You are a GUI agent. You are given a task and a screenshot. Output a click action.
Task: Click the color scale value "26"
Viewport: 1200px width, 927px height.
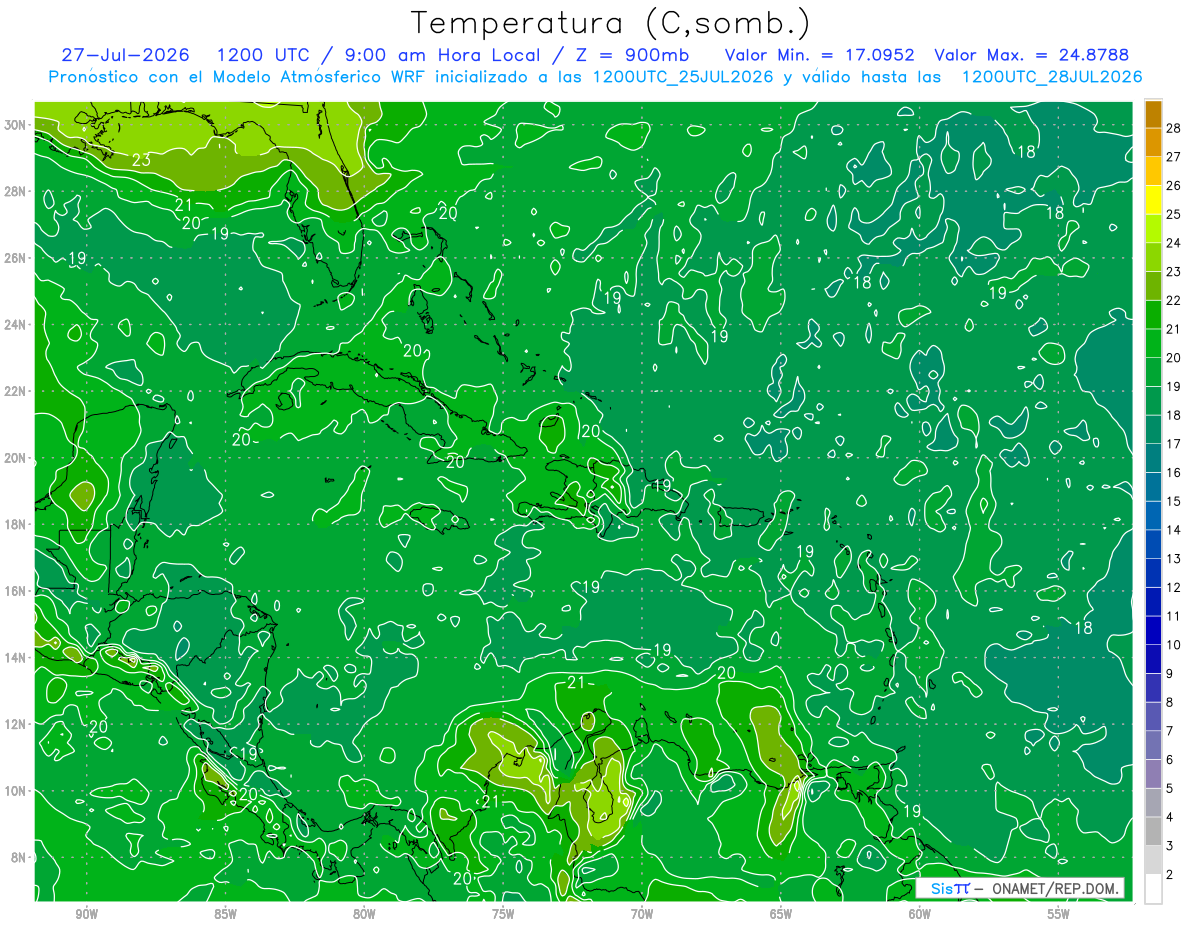pyautogui.click(x=1174, y=185)
